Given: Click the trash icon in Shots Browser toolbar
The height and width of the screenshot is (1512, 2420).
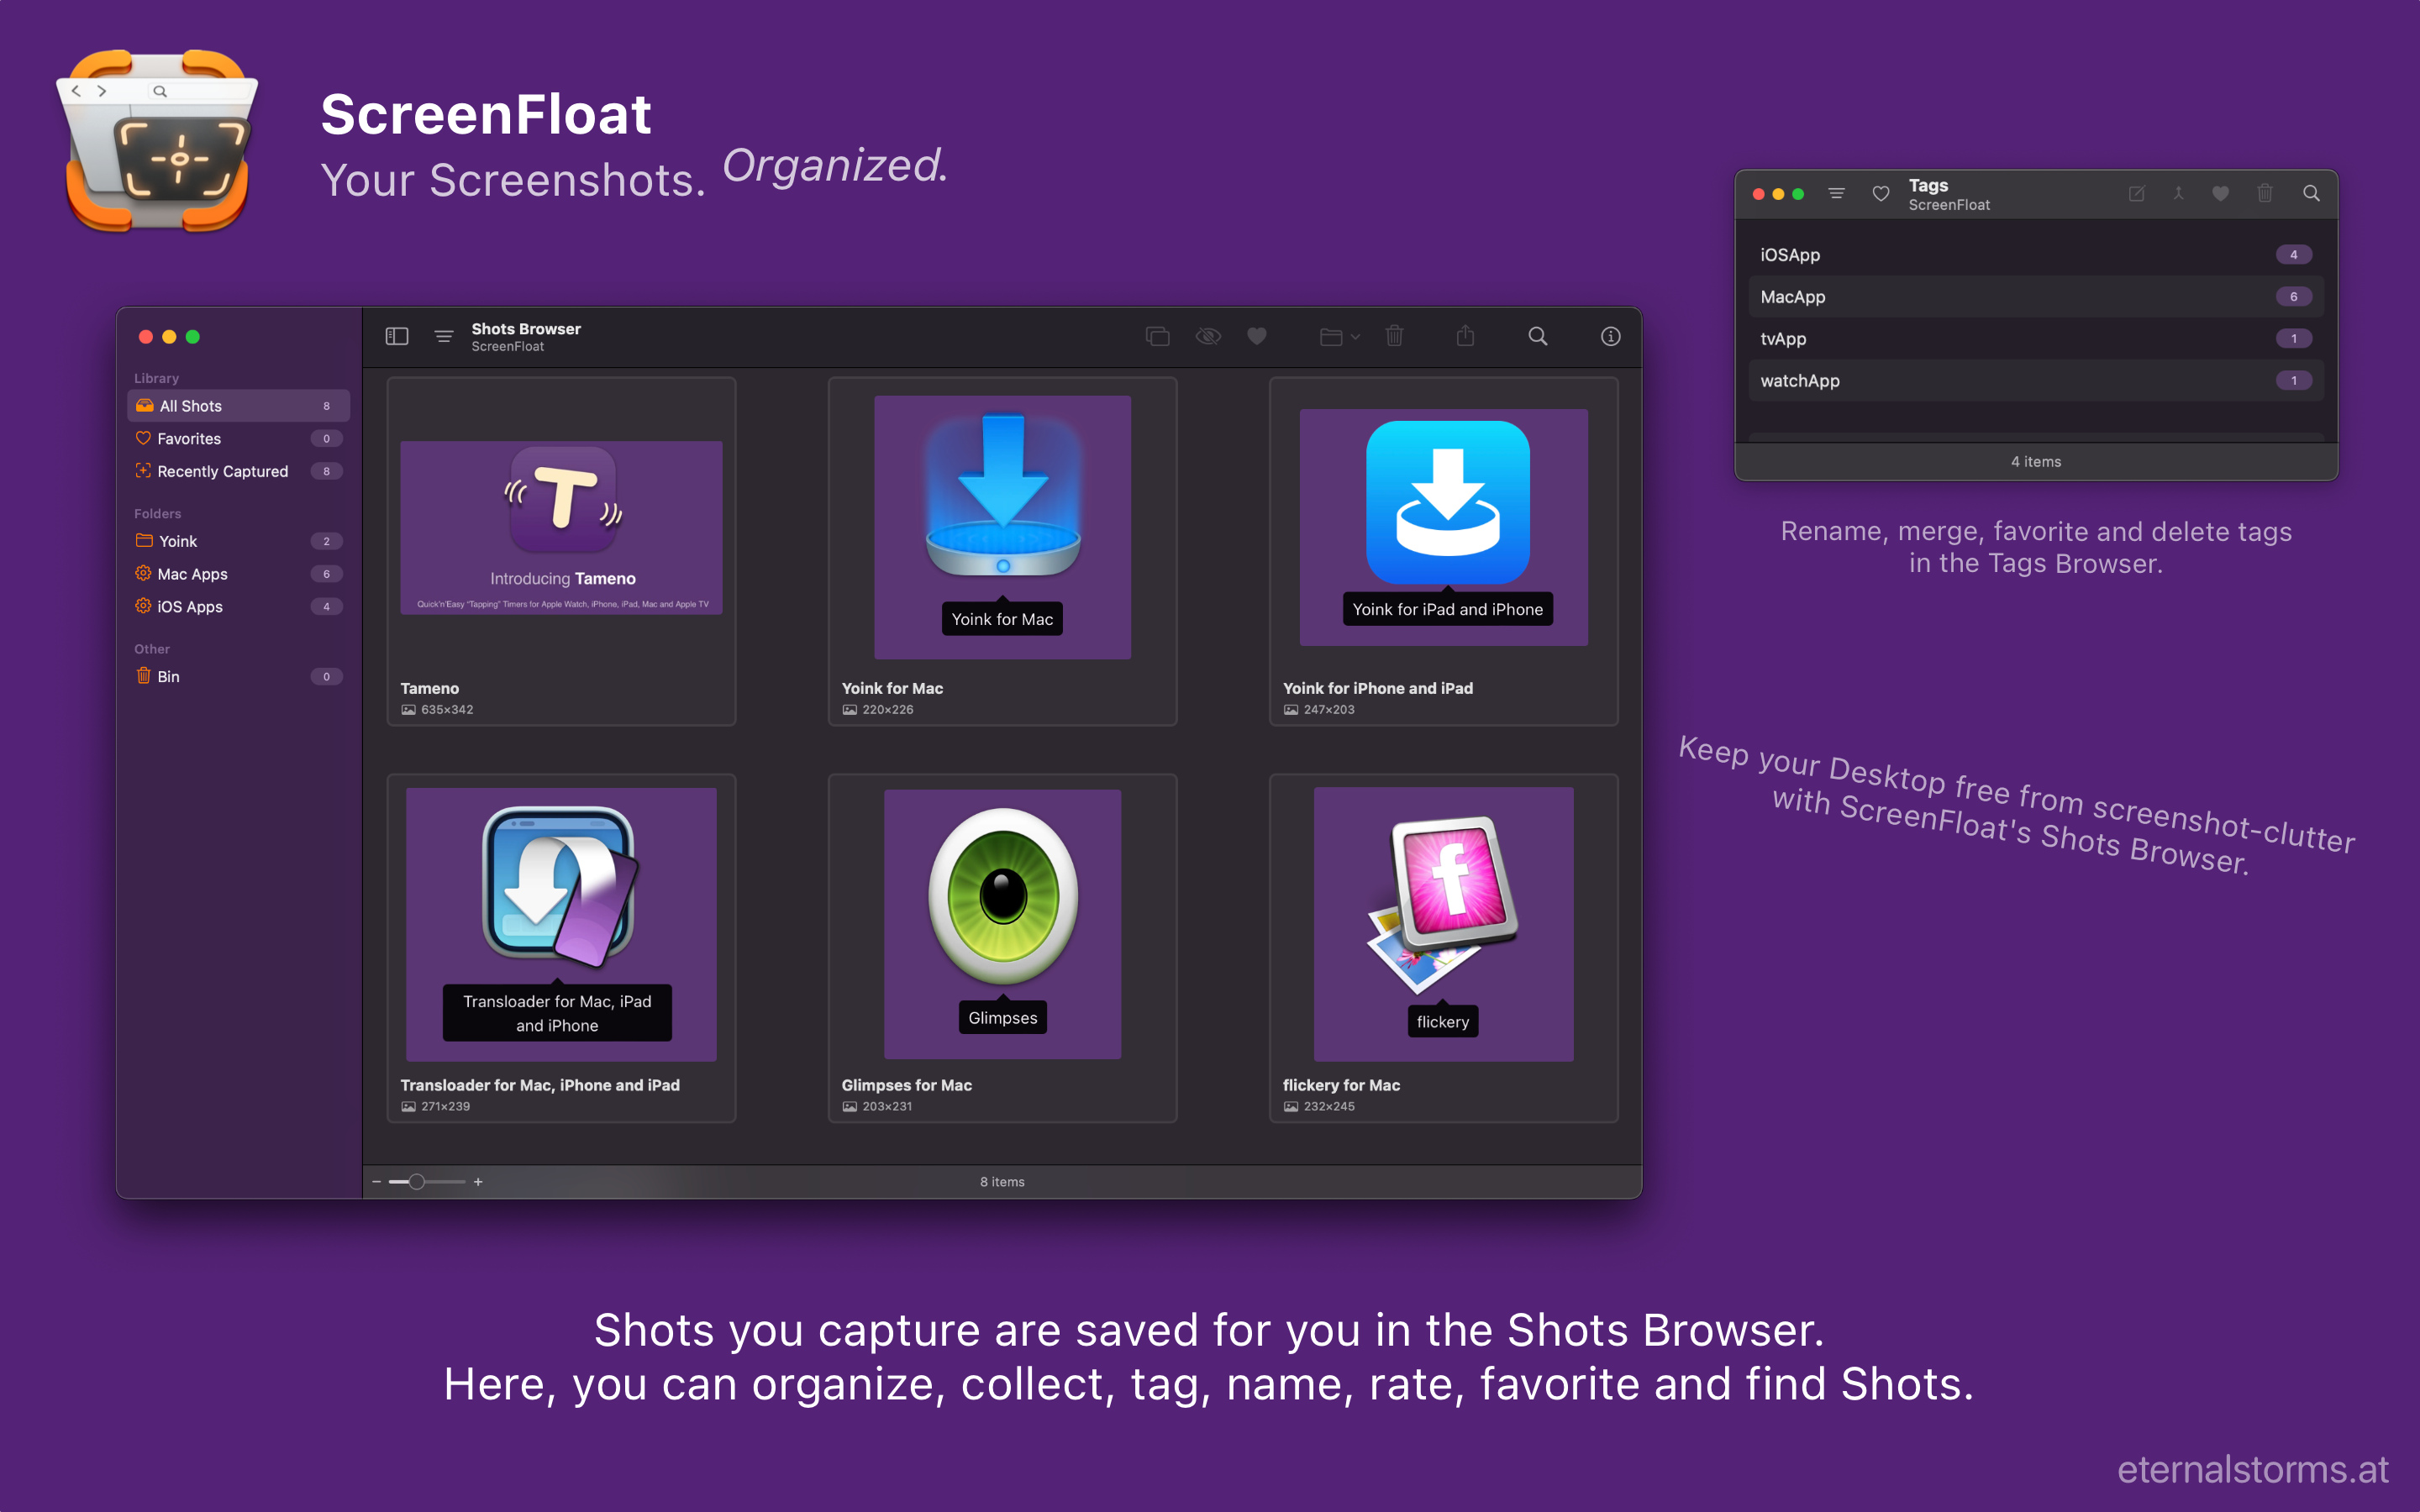Looking at the screenshot, I should coord(1394,337).
